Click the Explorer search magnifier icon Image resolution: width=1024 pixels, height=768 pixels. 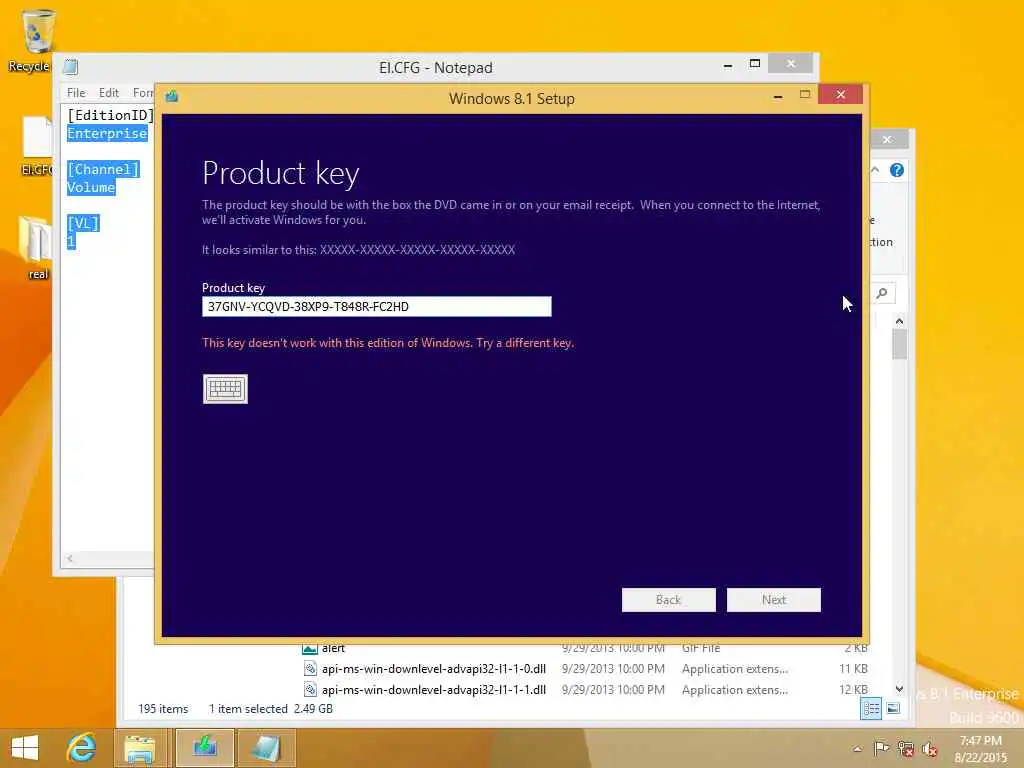[882, 293]
